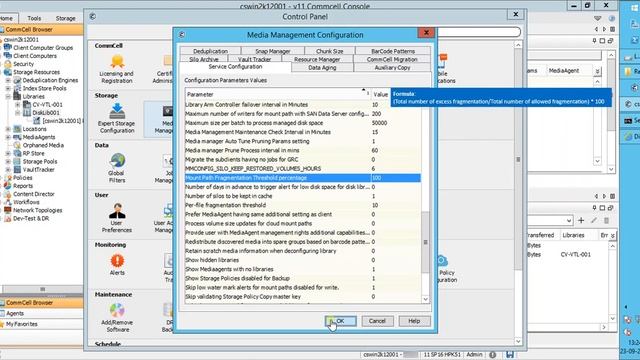Click plus add icon in right panel
640x360 pixels.
(581, 220)
